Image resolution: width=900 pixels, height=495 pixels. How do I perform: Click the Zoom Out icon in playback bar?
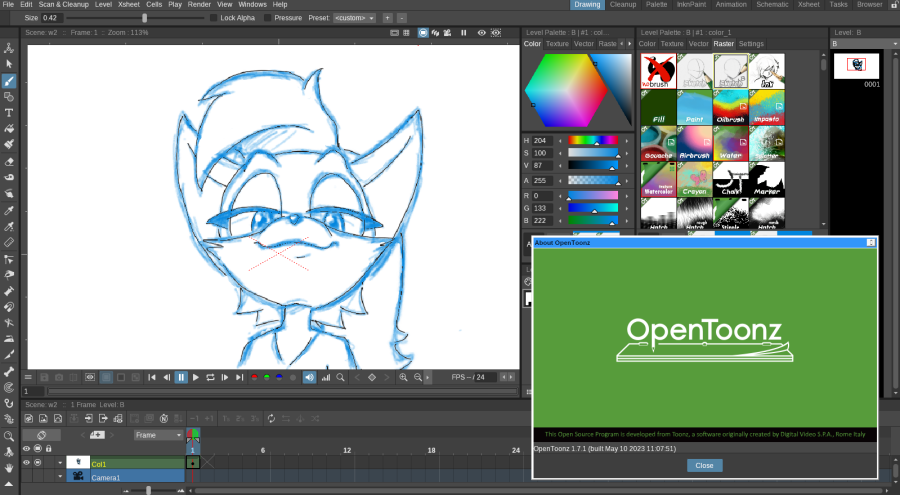418,377
